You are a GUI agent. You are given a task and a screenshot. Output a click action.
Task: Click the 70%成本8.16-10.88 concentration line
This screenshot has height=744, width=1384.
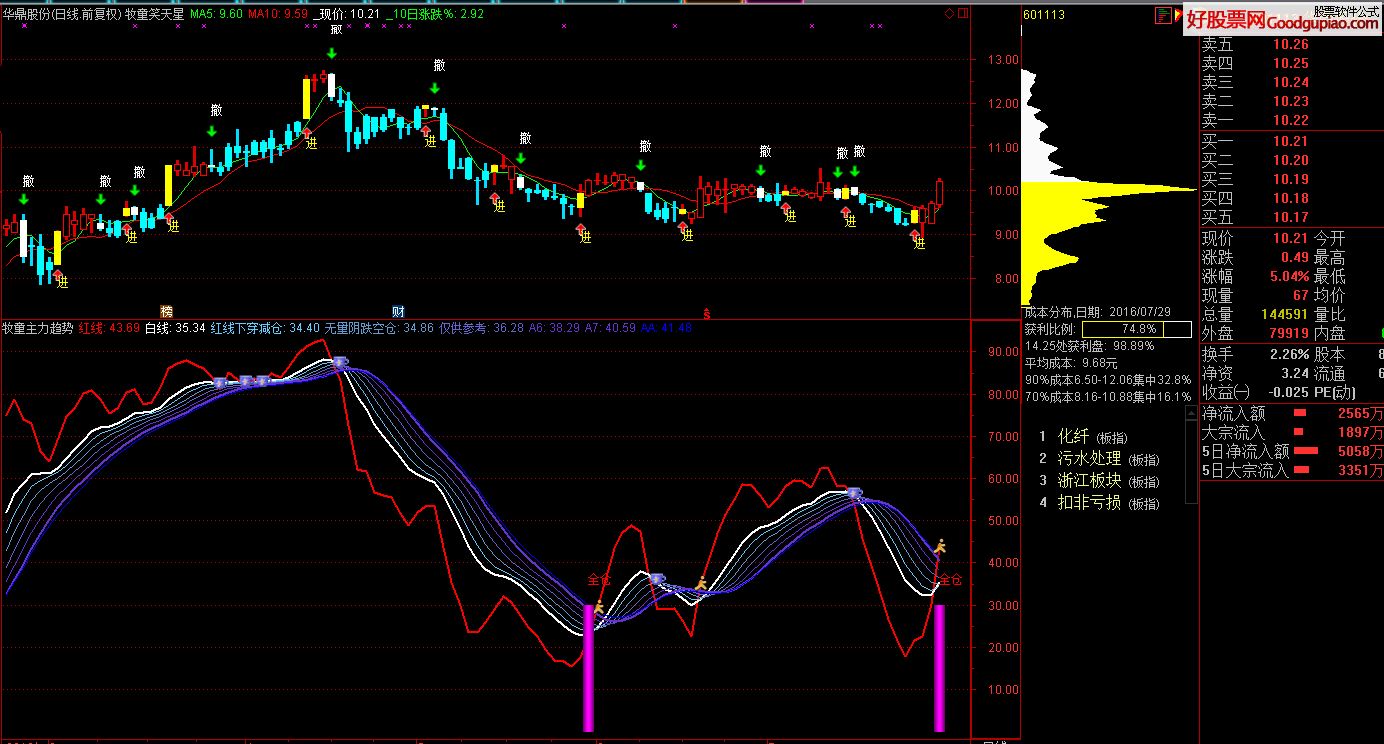(x=1107, y=397)
